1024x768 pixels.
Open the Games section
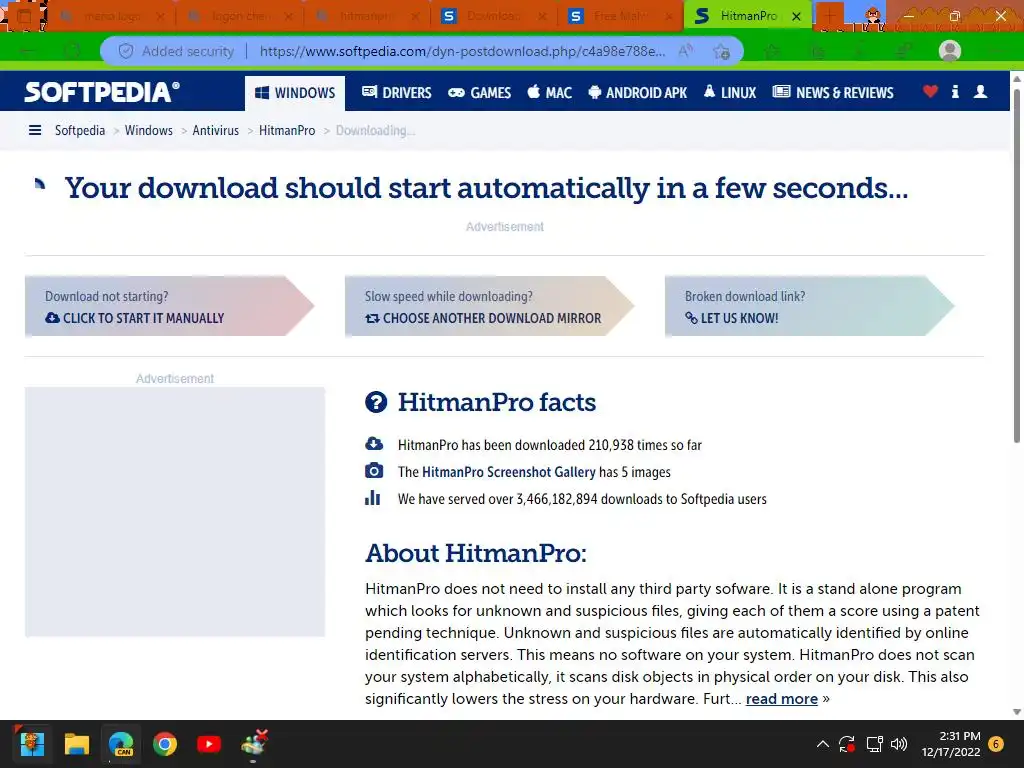(x=479, y=93)
